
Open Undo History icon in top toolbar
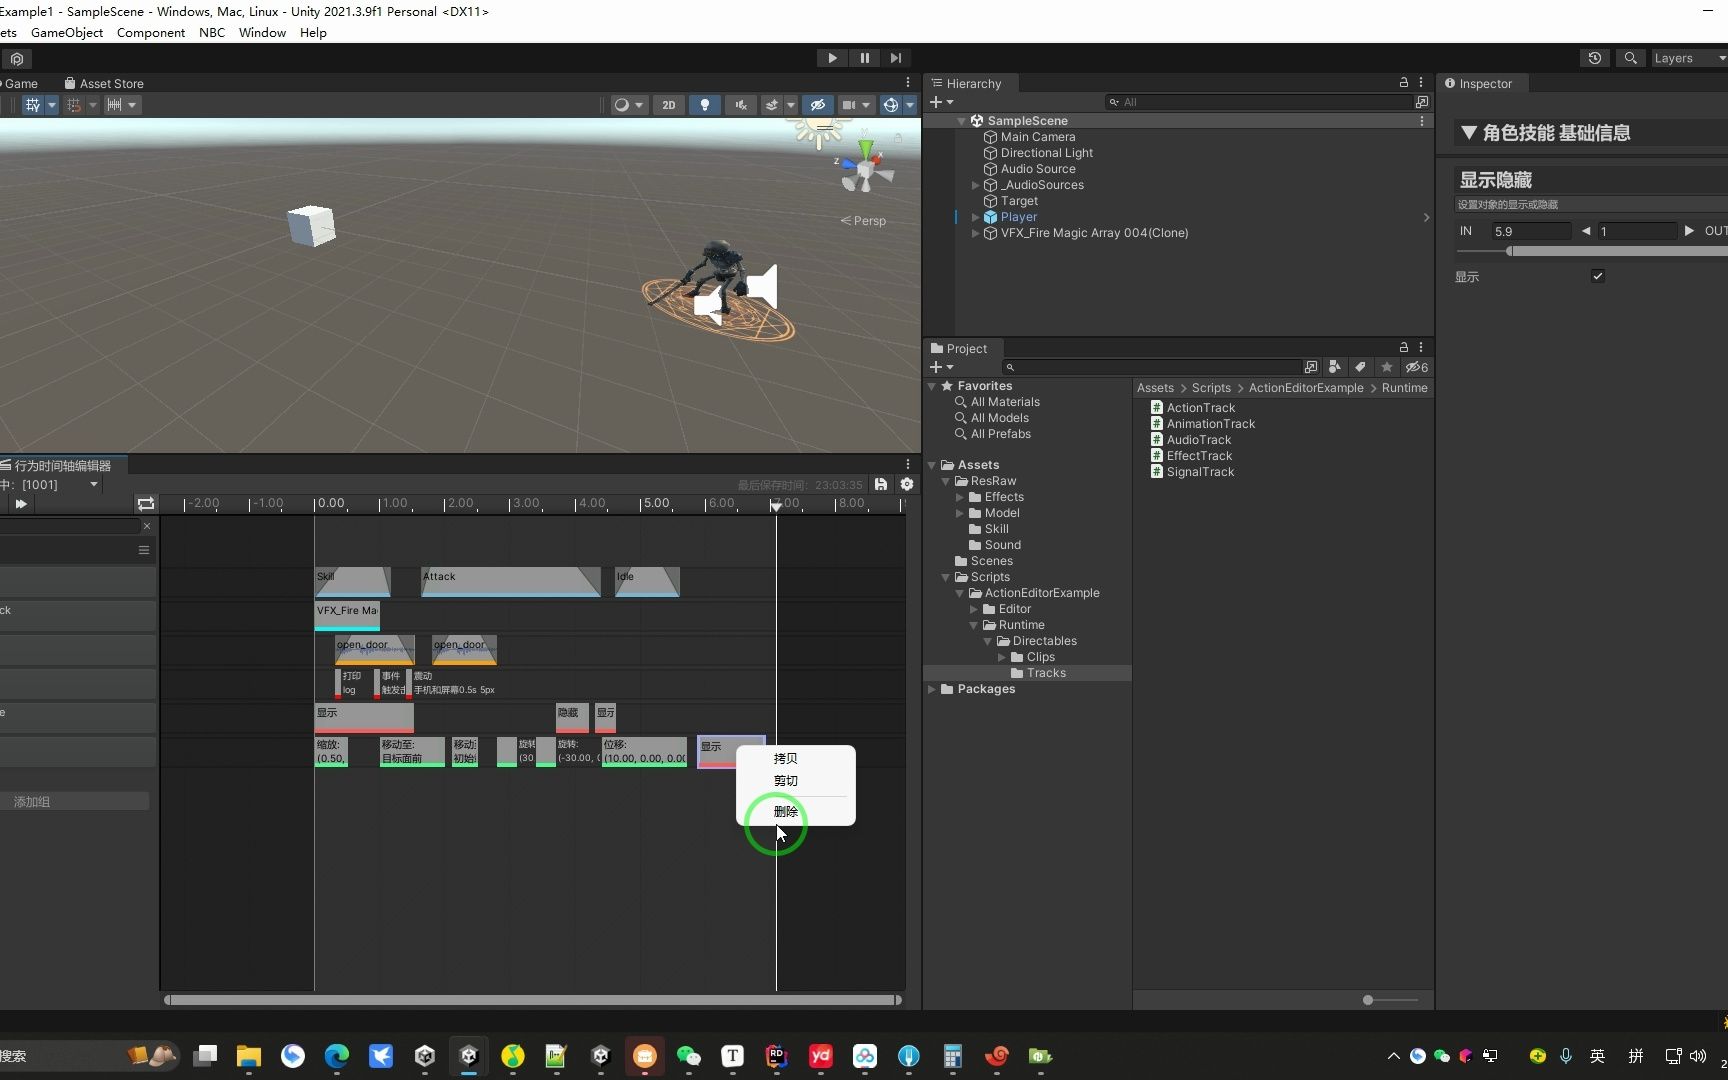click(x=1595, y=58)
